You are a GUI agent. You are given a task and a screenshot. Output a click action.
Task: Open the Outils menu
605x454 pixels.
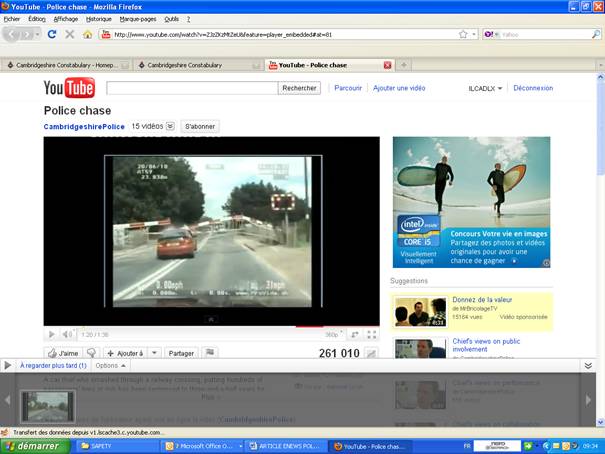(171, 19)
